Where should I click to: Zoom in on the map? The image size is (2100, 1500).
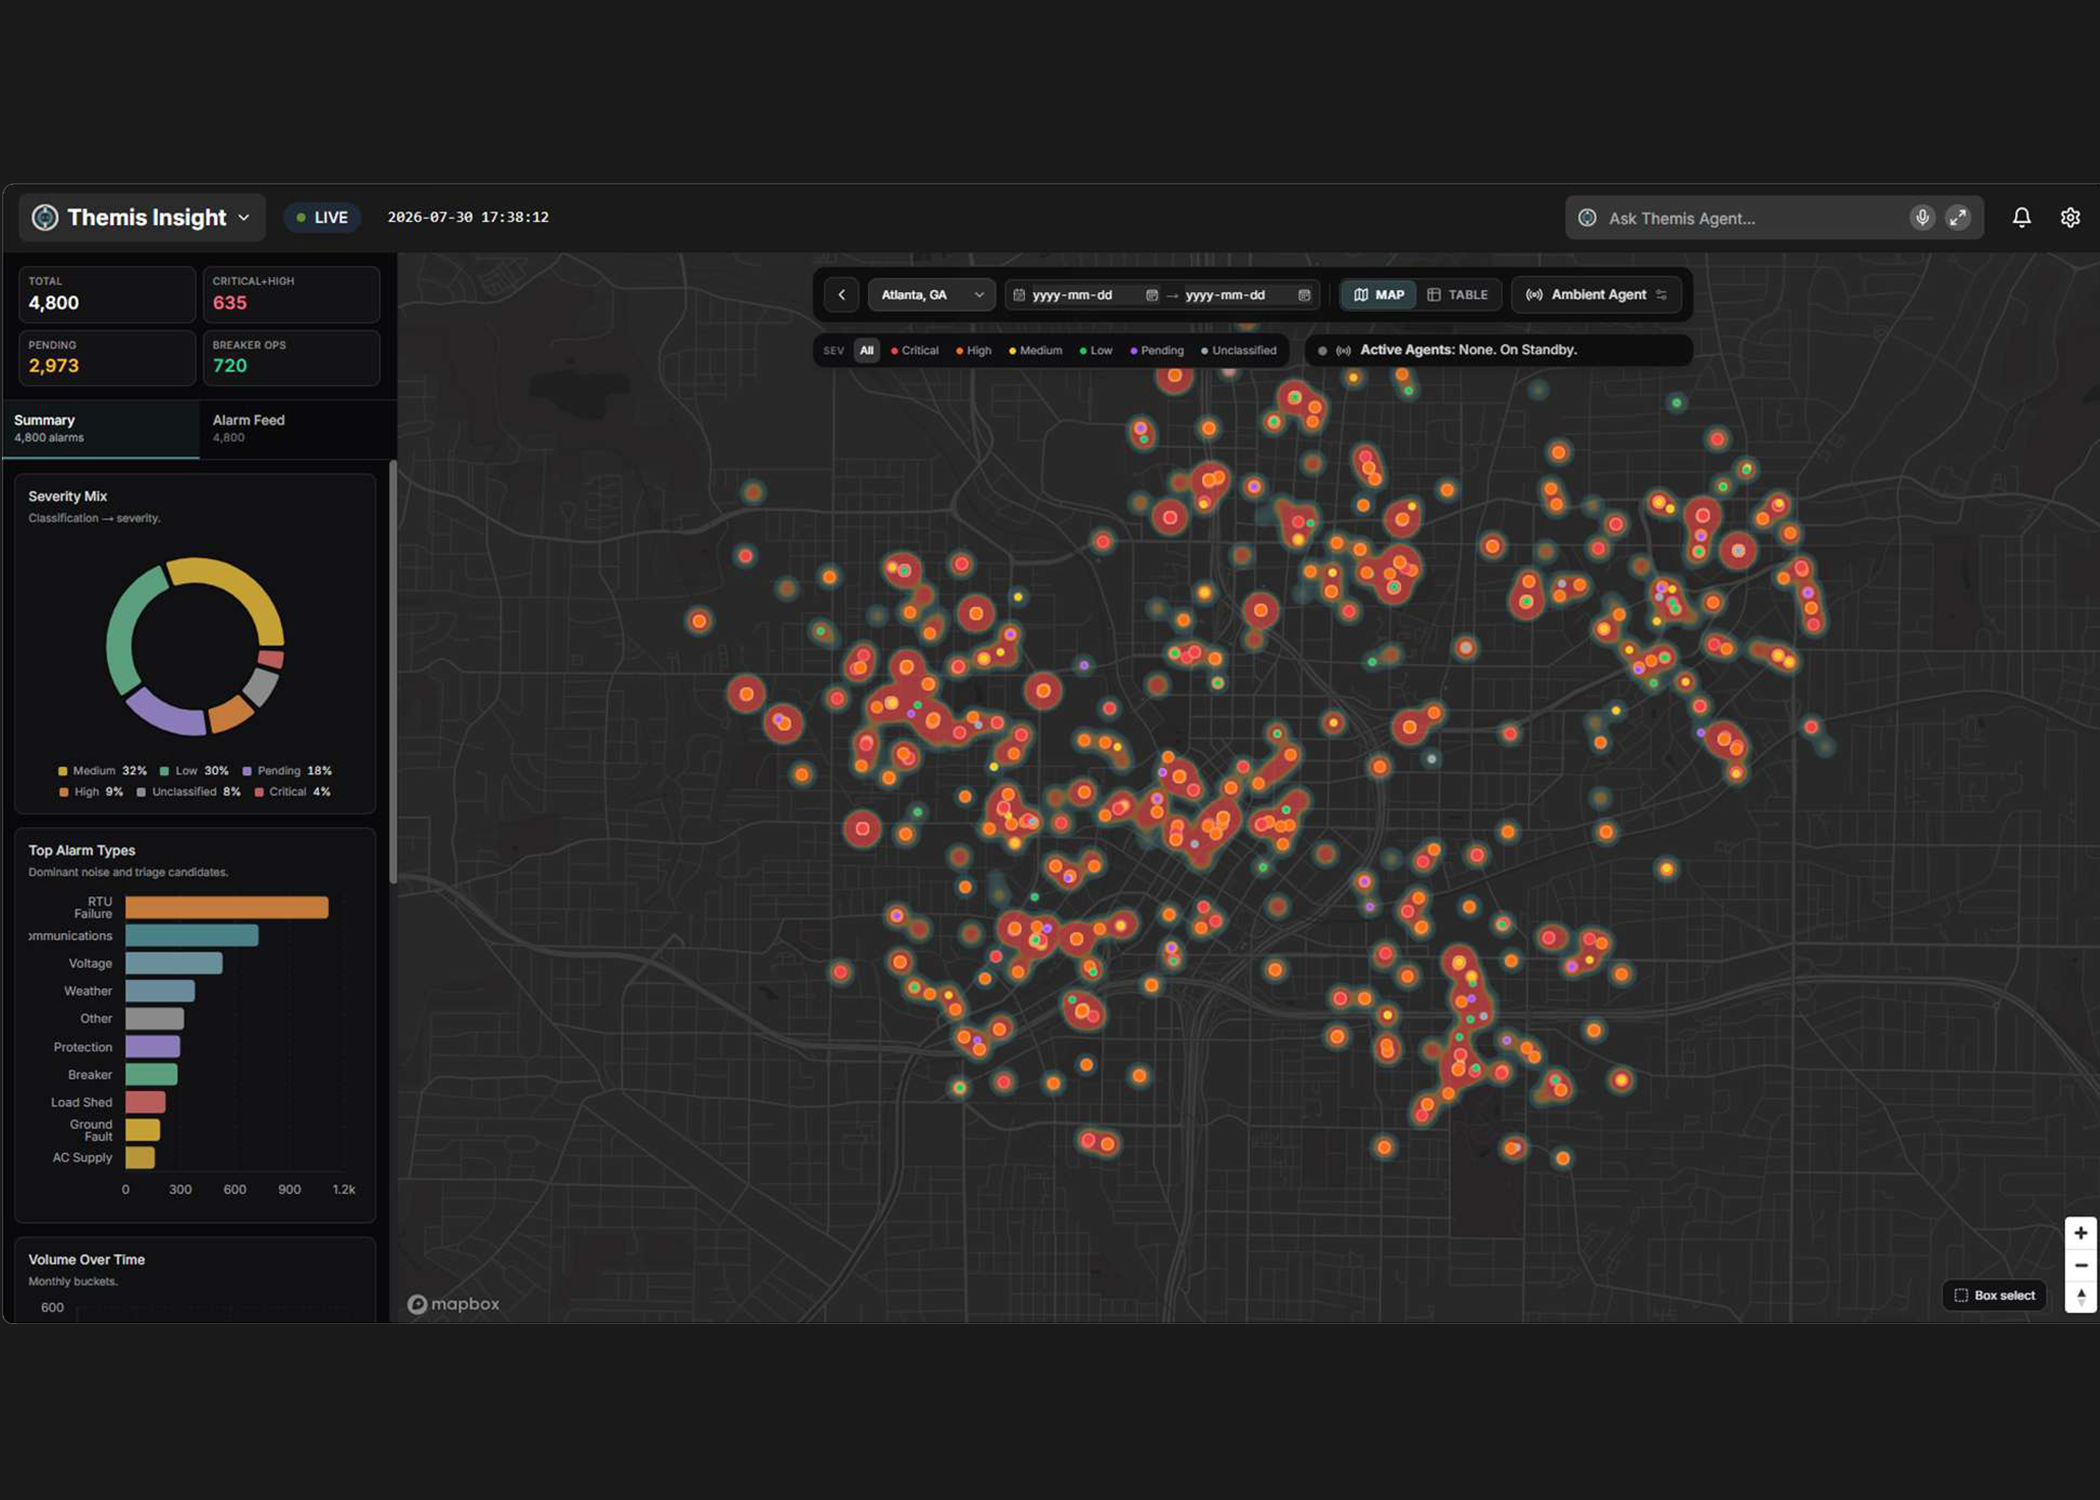[x=2080, y=1233]
